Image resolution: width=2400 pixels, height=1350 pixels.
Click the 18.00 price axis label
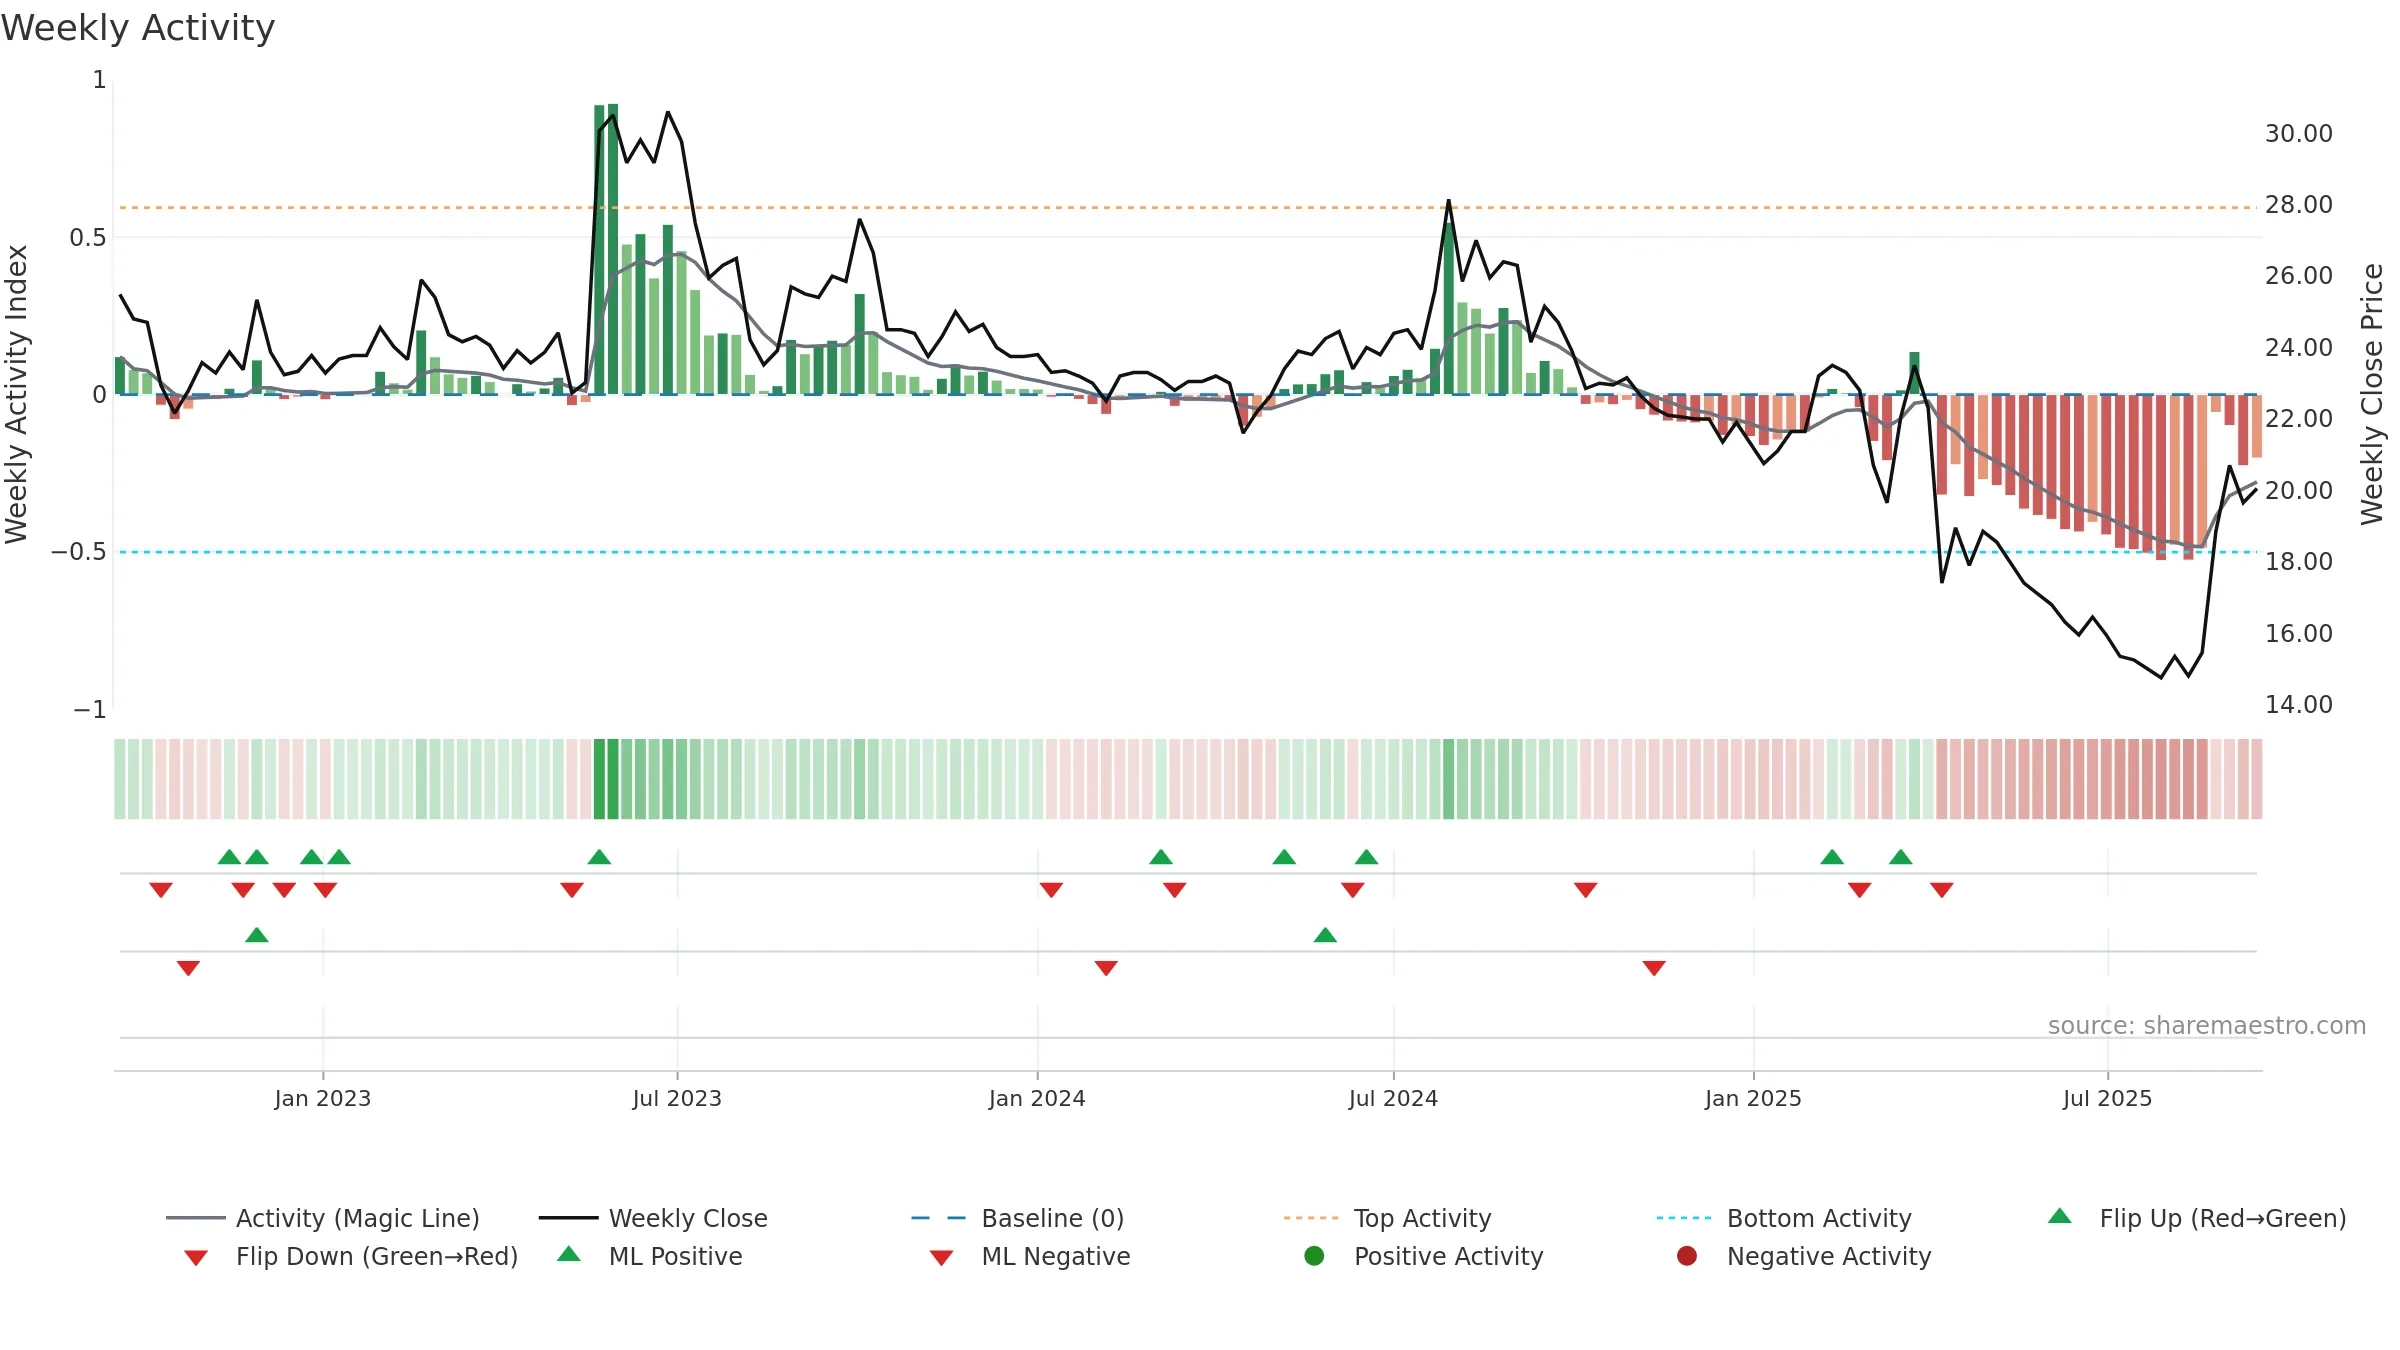click(x=2299, y=561)
